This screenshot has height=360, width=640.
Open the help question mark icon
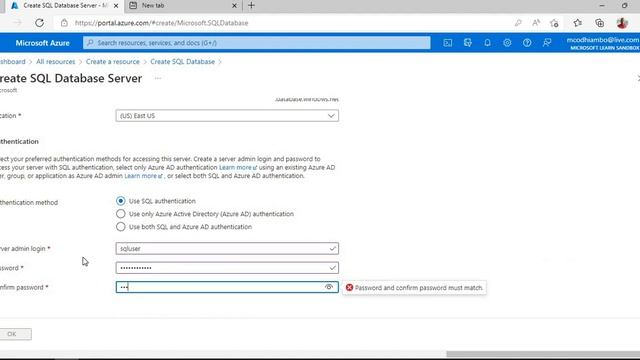(x=527, y=43)
